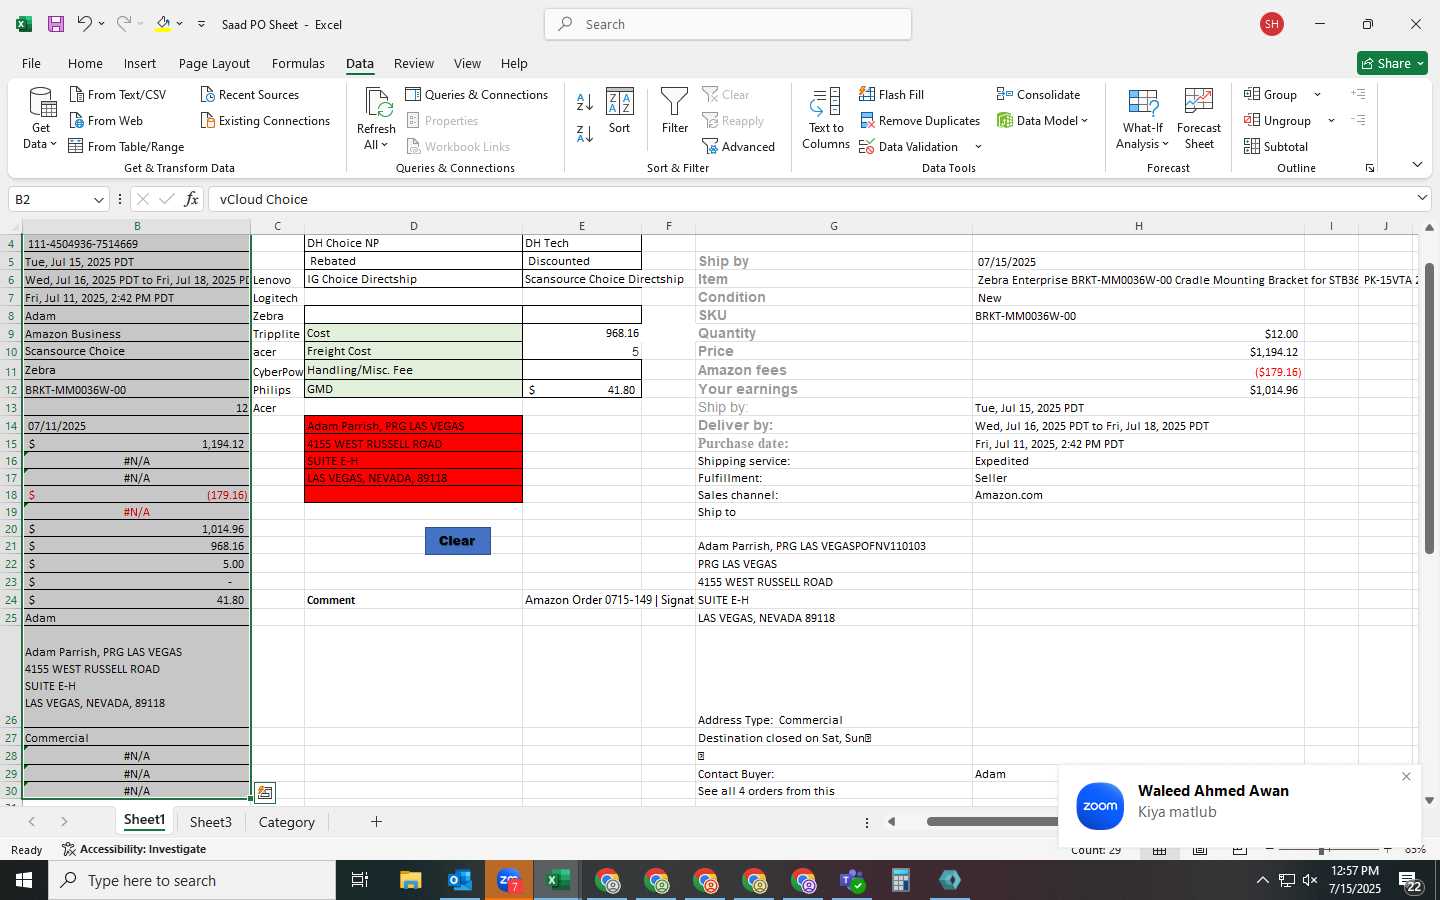Viewport: 1440px width, 900px height.
Task: Select column G header
Action: click(833, 226)
